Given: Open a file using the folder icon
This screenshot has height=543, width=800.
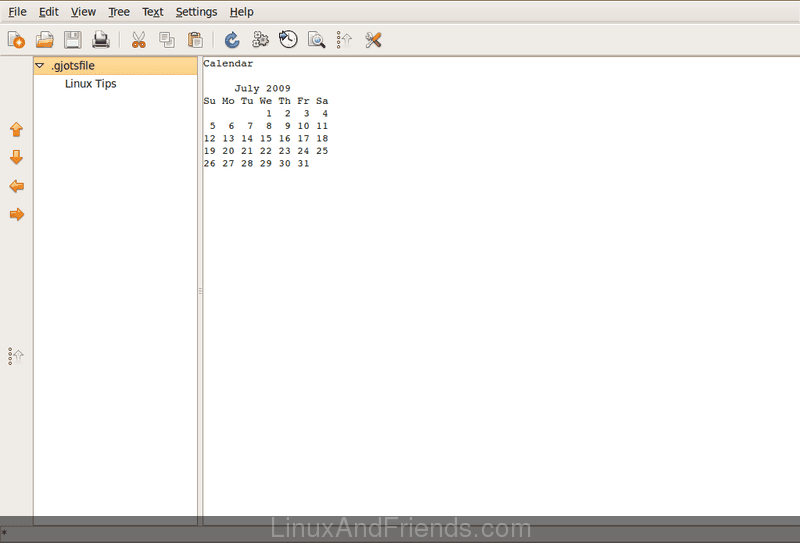Looking at the screenshot, I should (45, 40).
